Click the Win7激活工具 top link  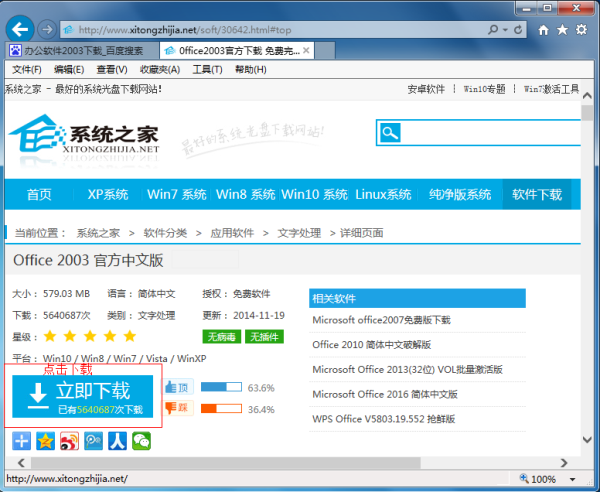coord(551,89)
